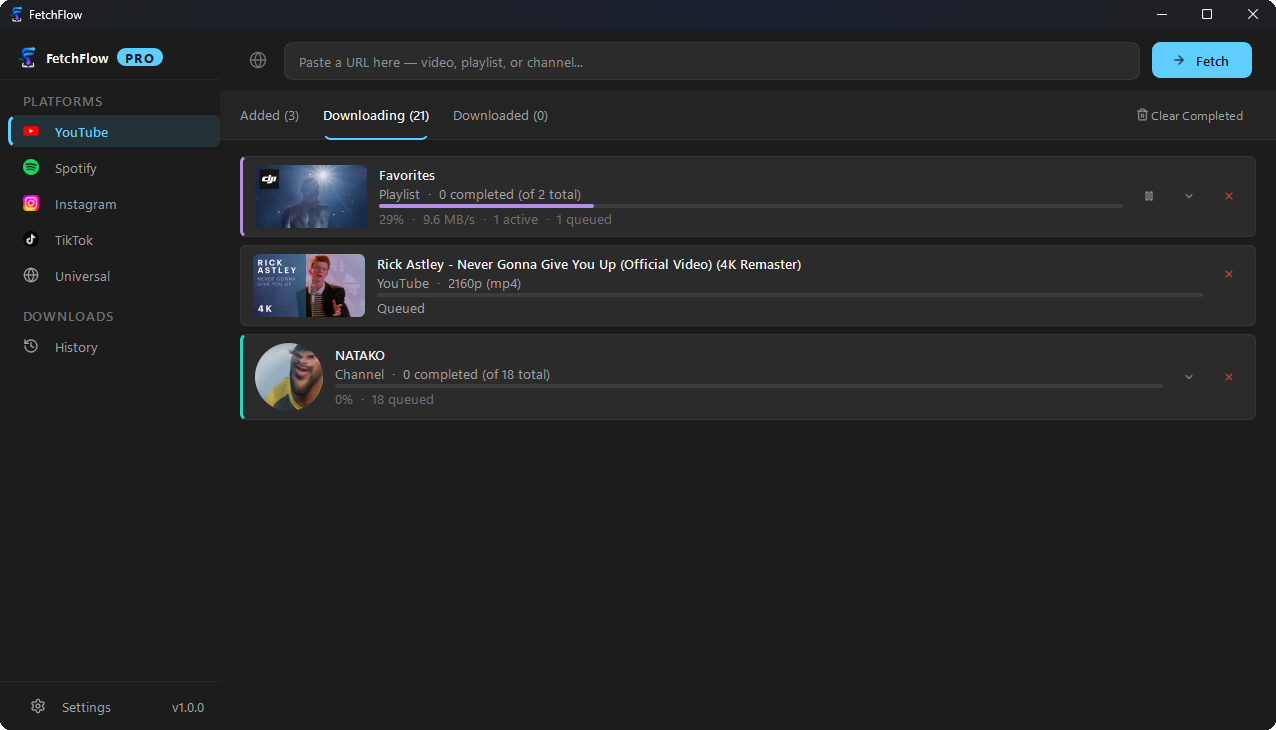The image size is (1276, 730).
Task: Switch to the Added (3) tab
Action: click(x=269, y=115)
